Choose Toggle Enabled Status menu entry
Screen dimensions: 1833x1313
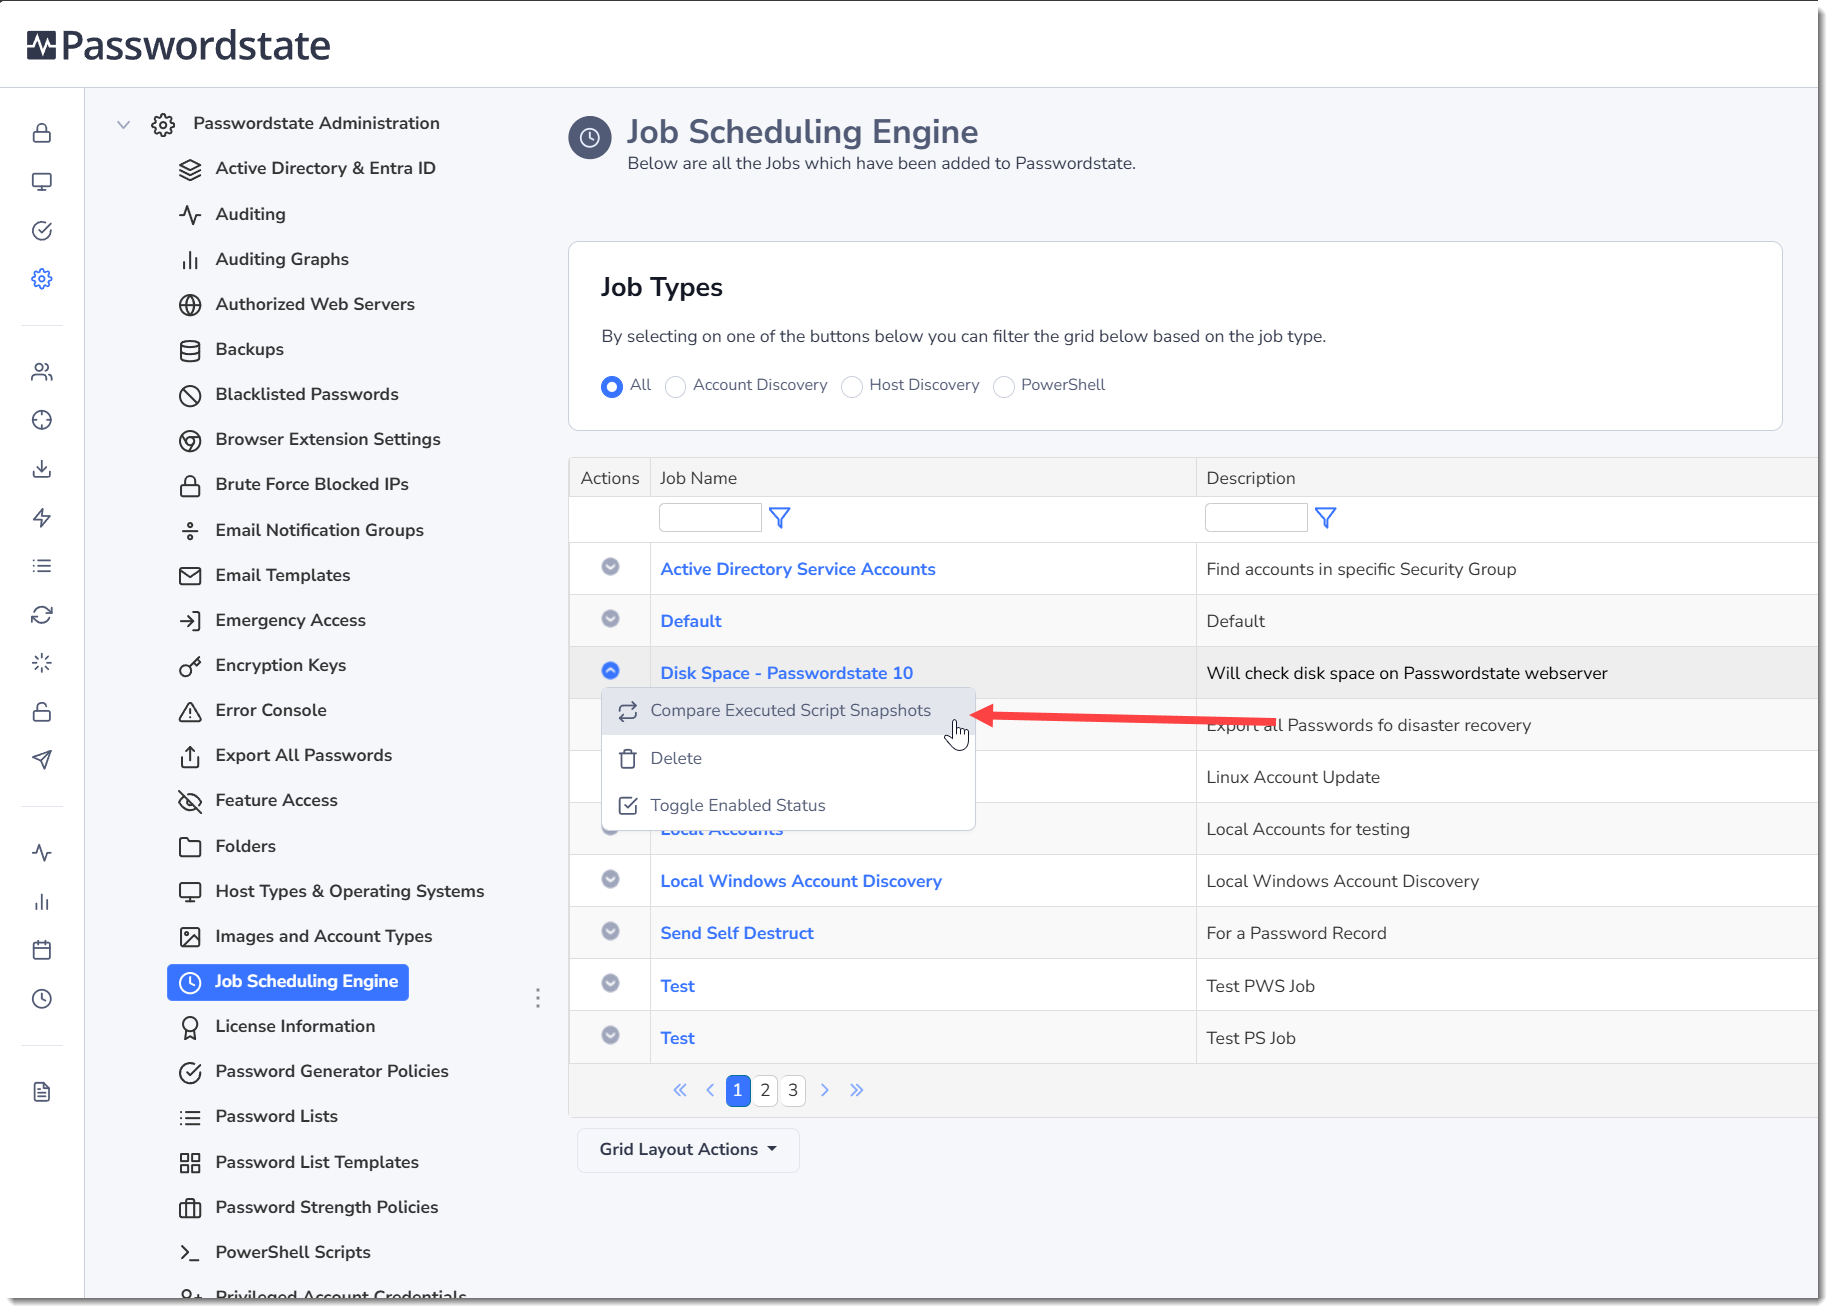788,806
